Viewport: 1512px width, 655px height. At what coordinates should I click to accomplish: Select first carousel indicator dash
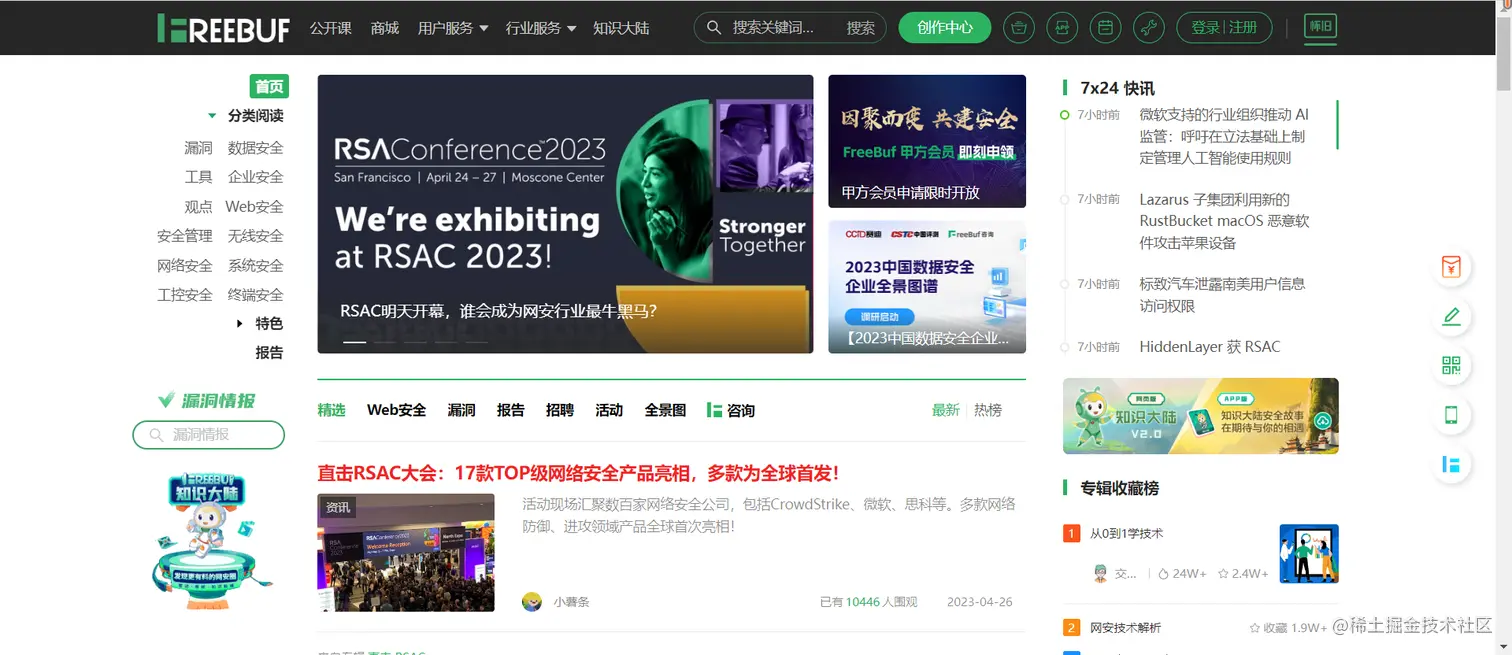[x=355, y=342]
